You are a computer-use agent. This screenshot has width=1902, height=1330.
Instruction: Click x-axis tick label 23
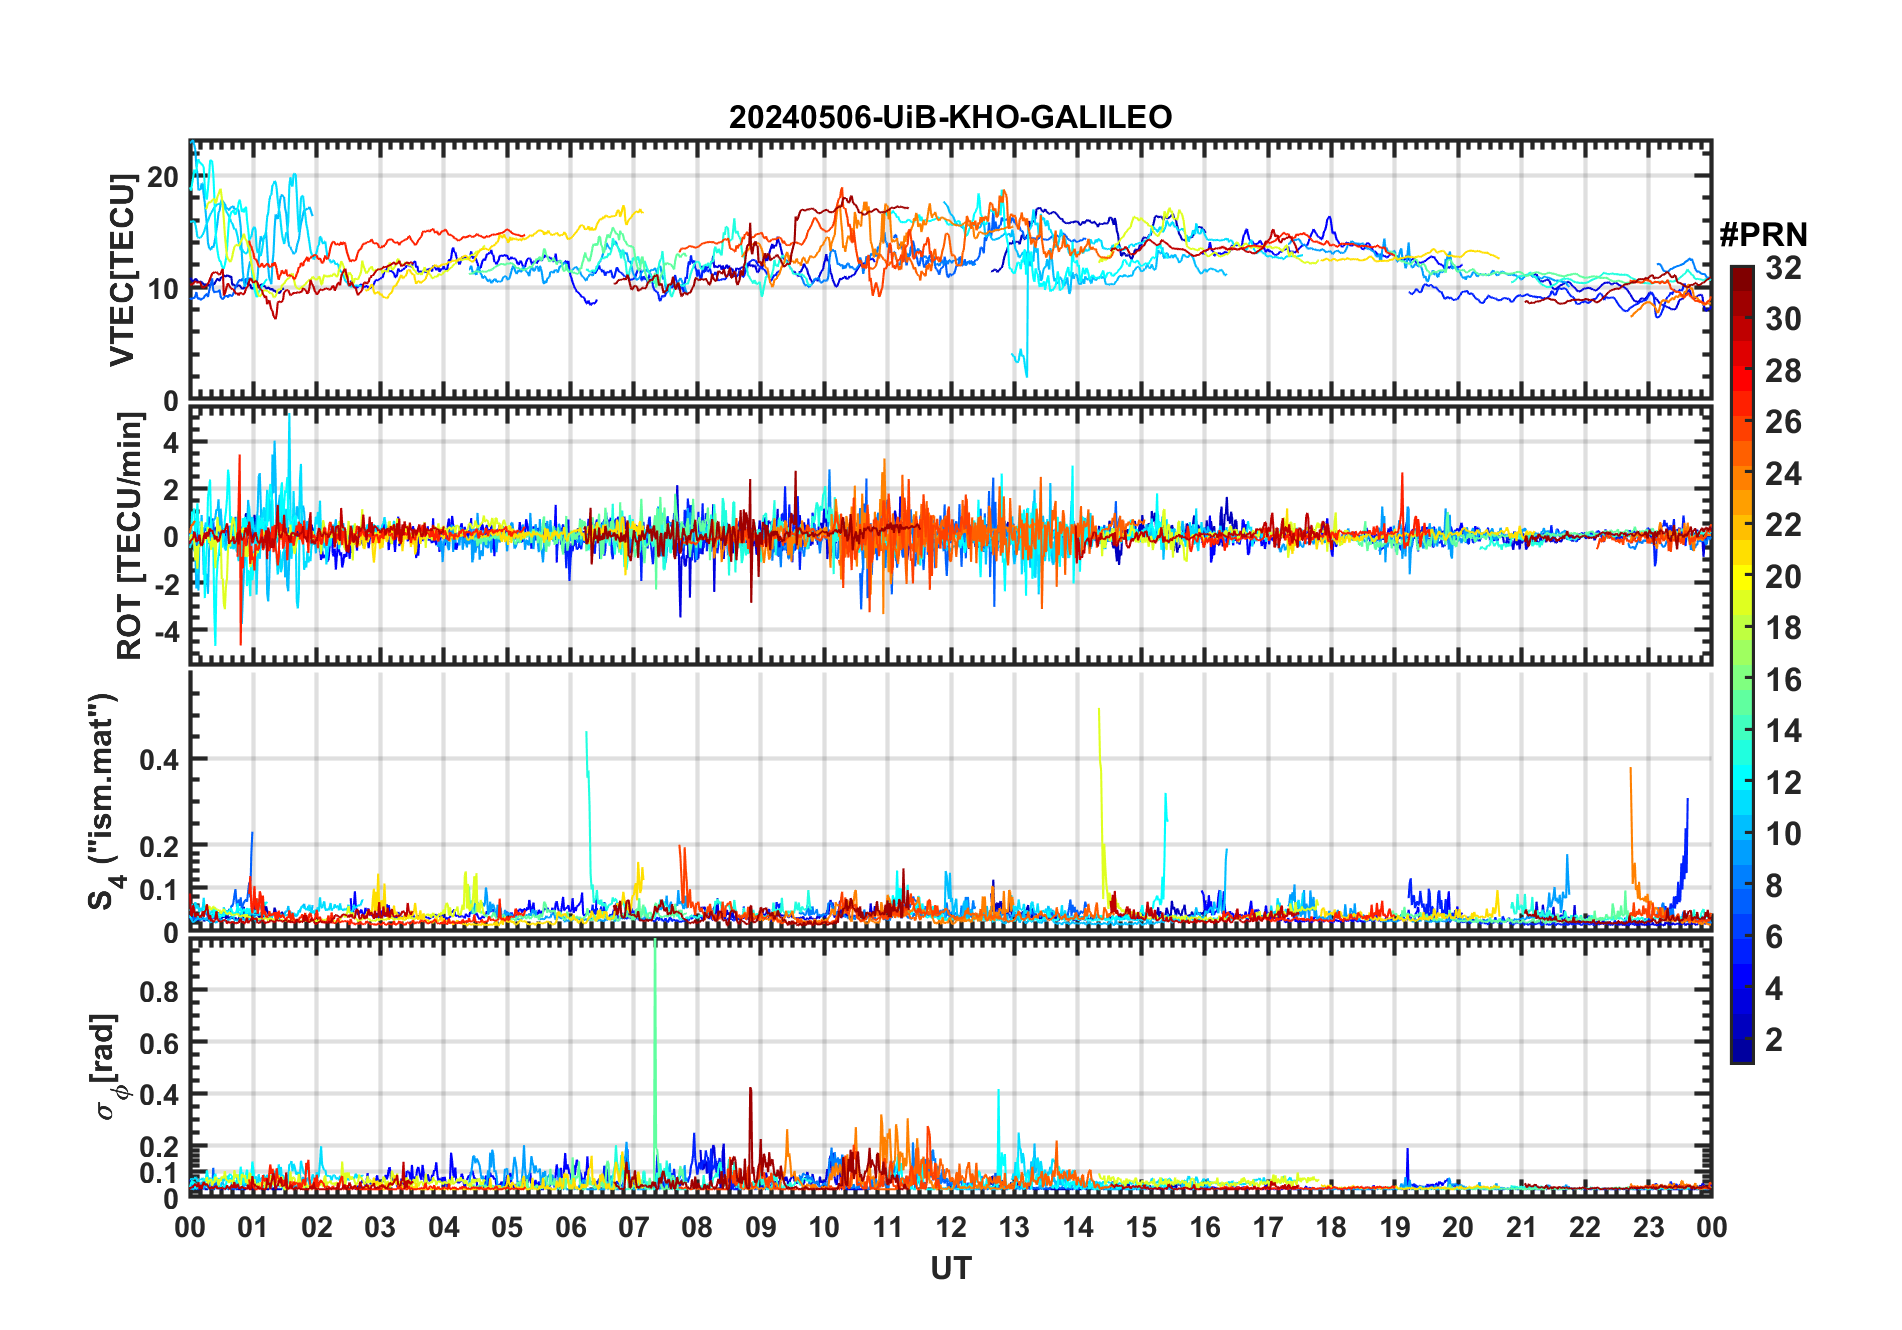pyautogui.click(x=1648, y=1227)
